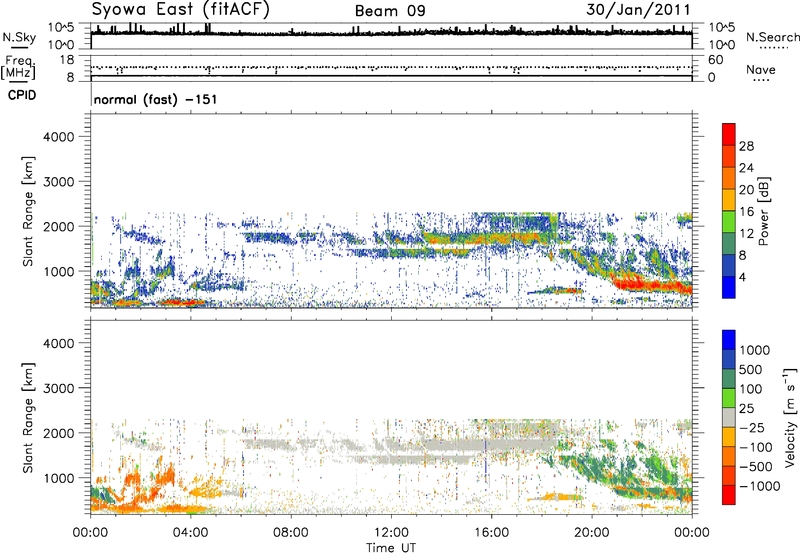Click the "4000" tick of the power panel

pyautogui.click(x=58, y=137)
